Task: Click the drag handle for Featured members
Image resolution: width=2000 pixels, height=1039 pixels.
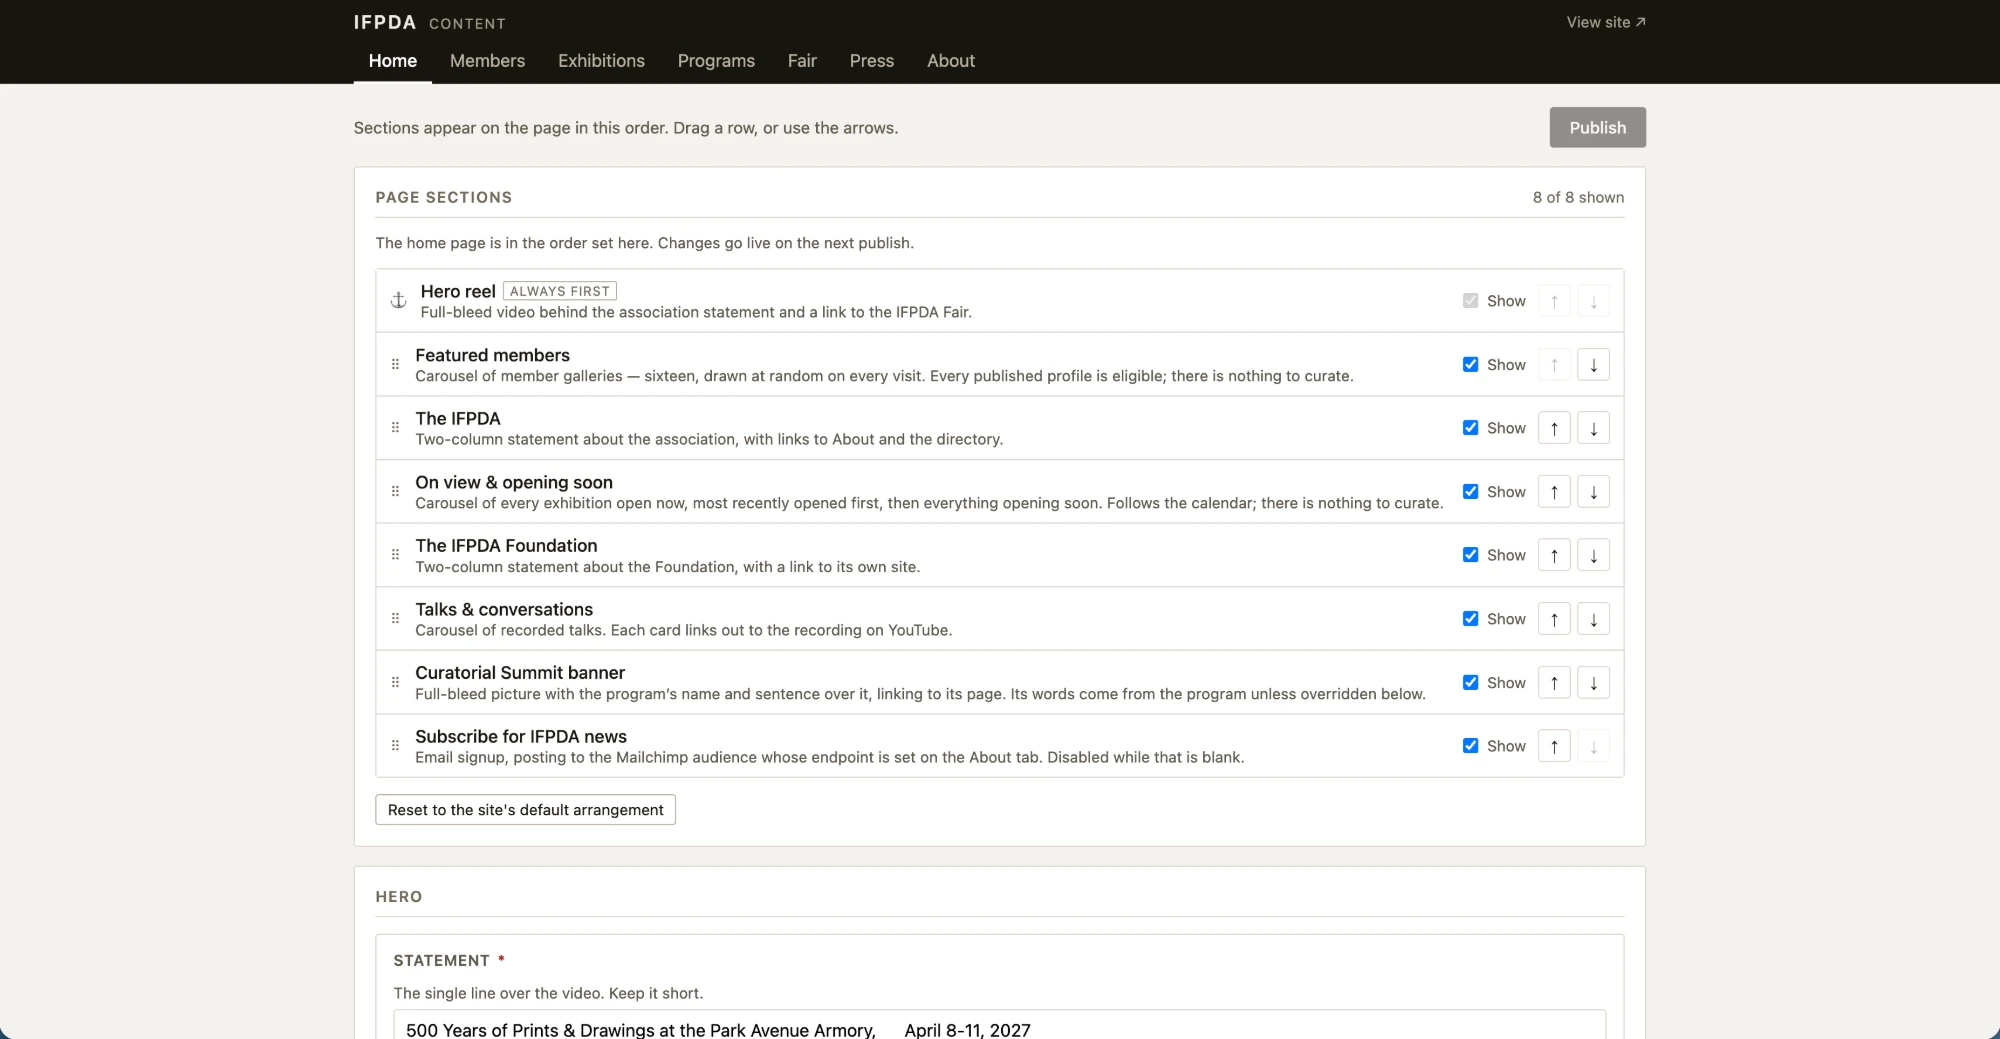Action: coord(395,365)
